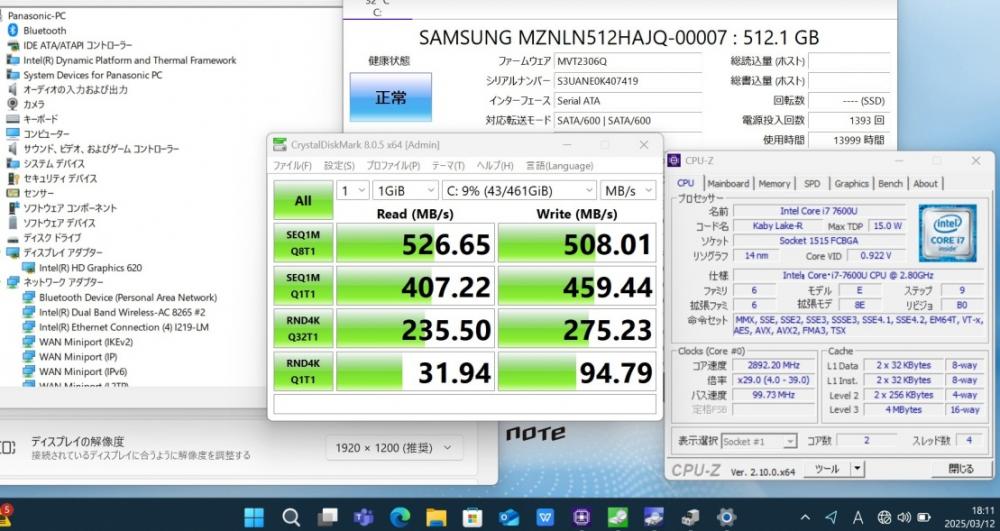Open volume tray icon
Screen dimensions: 1000x531
pos(904,517)
